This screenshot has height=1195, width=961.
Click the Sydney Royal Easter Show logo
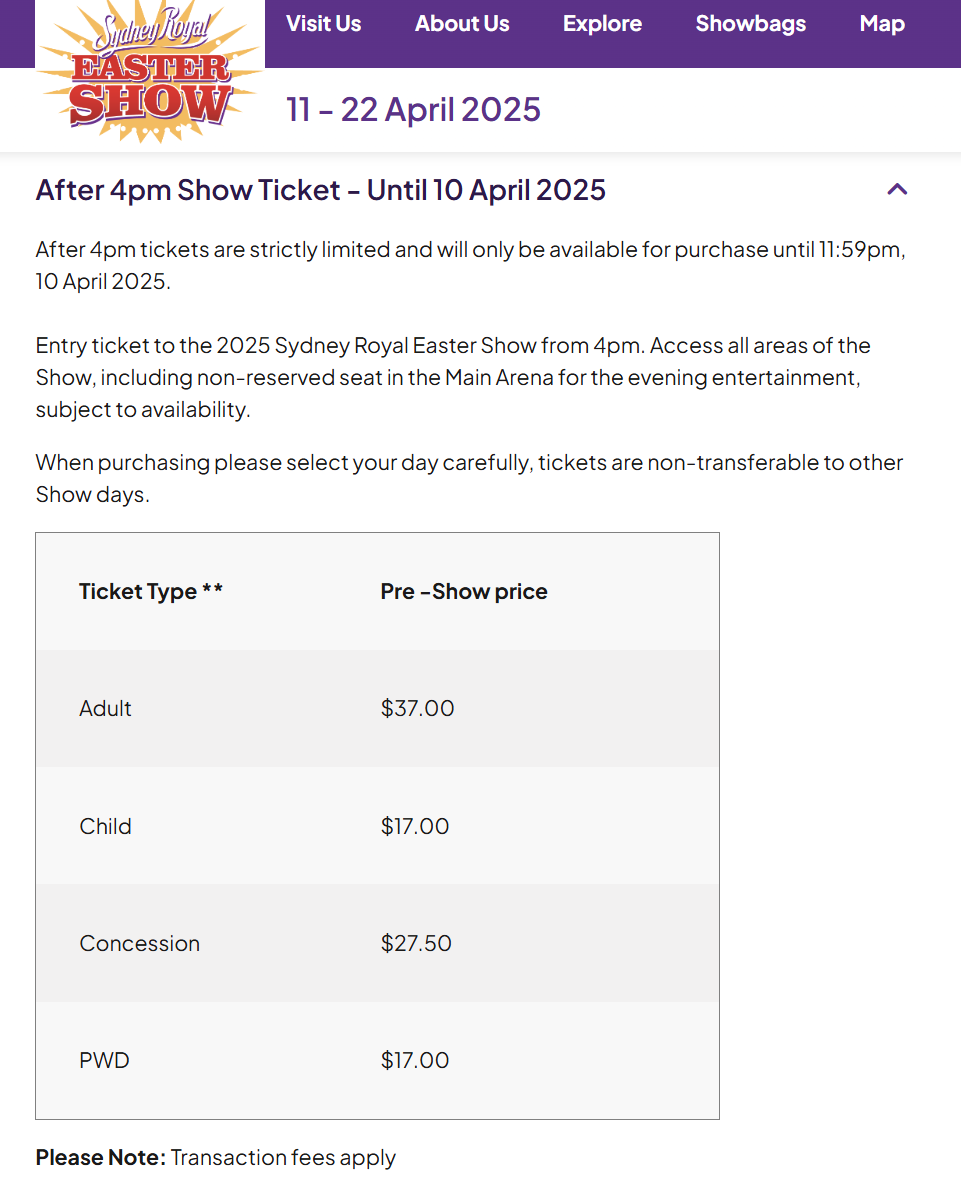pos(149,72)
